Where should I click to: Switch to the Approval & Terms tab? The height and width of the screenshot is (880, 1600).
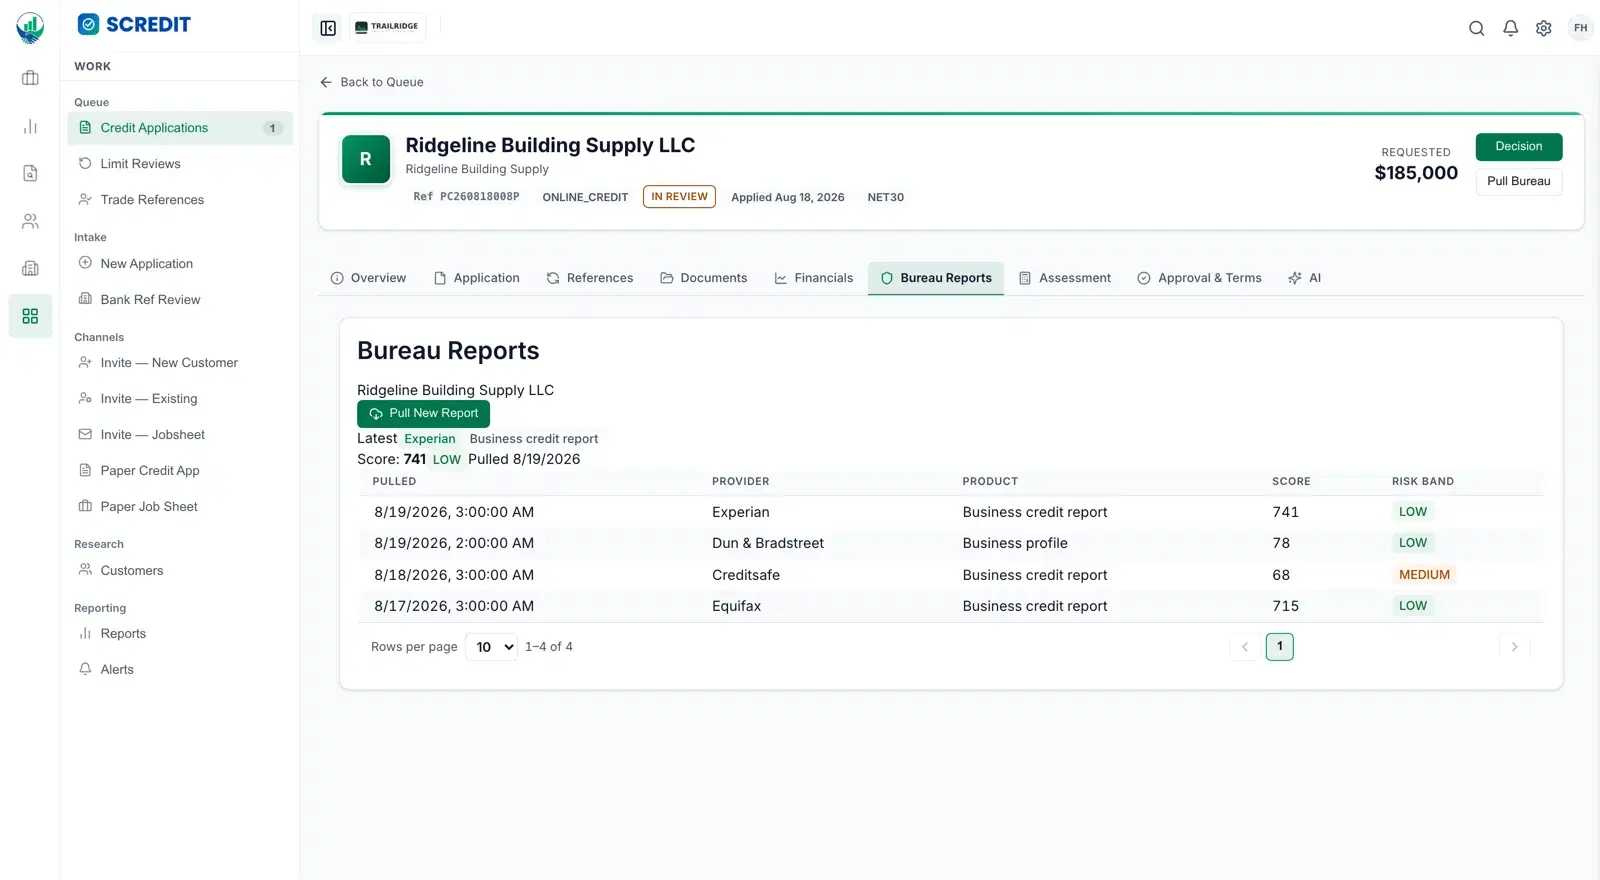coord(1199,278)
